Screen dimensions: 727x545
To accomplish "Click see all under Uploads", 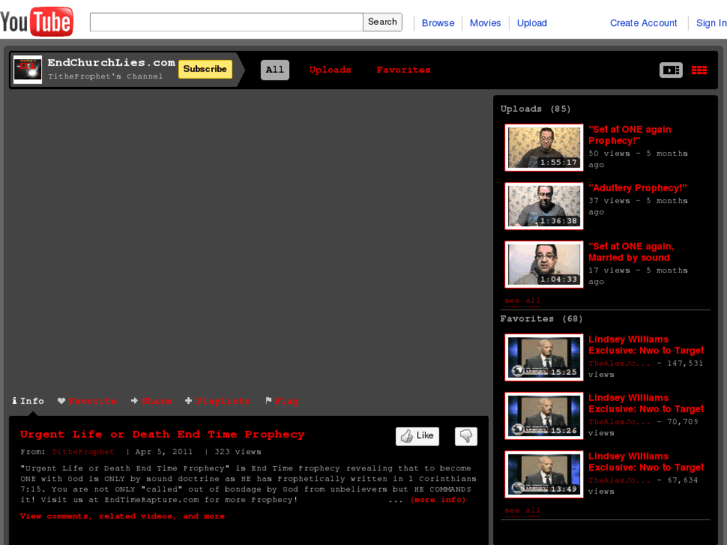I will (x=523, y=301).
